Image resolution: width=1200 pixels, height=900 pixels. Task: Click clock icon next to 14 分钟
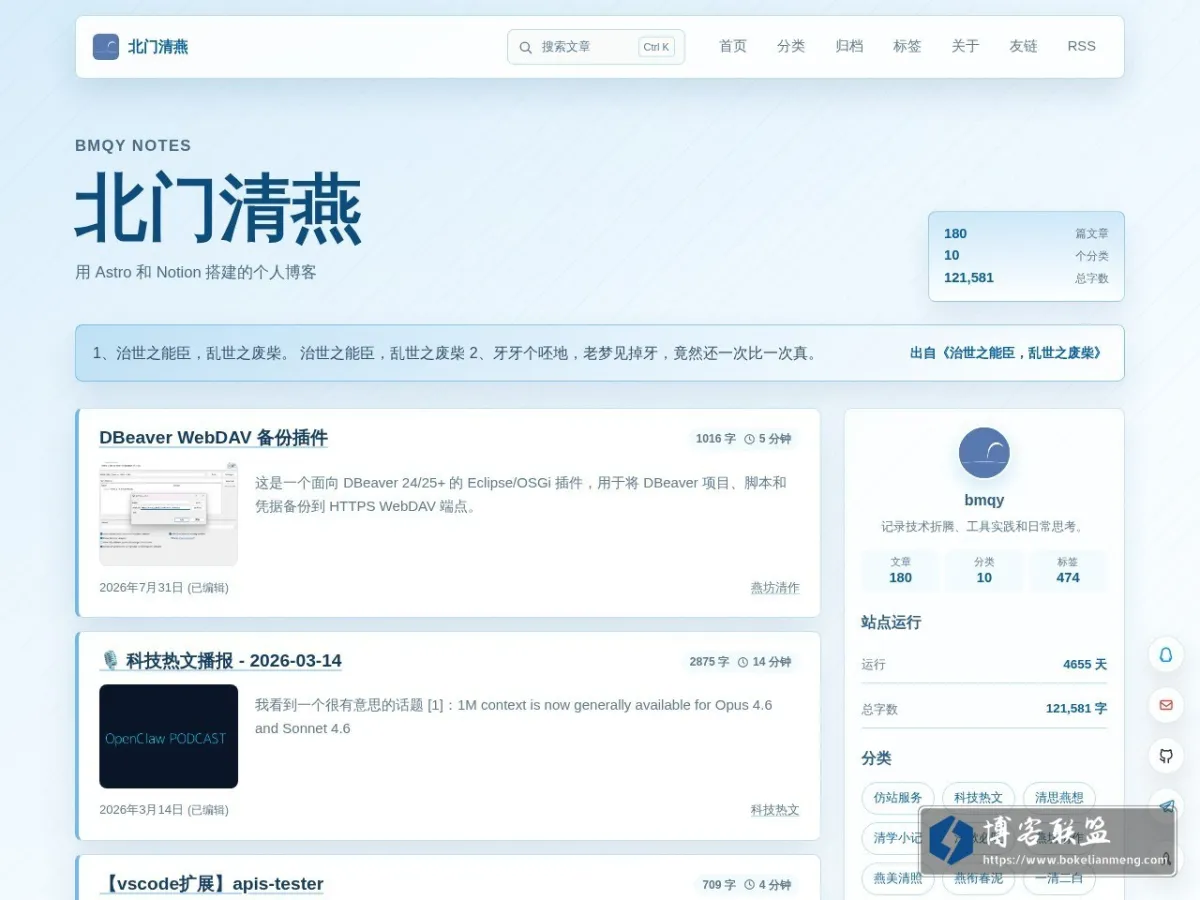click(743, 662)
